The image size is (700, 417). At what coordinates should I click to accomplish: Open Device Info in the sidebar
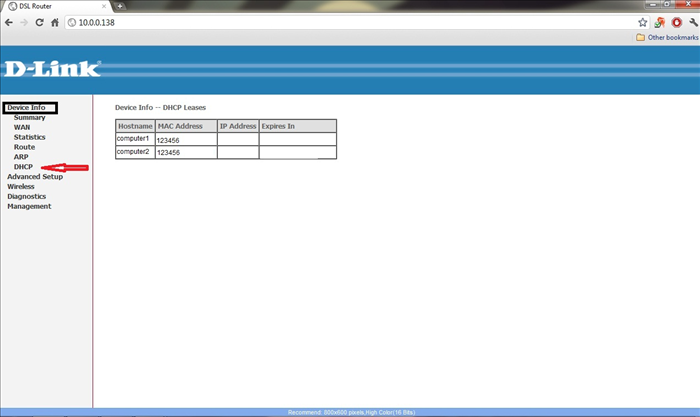26,107
